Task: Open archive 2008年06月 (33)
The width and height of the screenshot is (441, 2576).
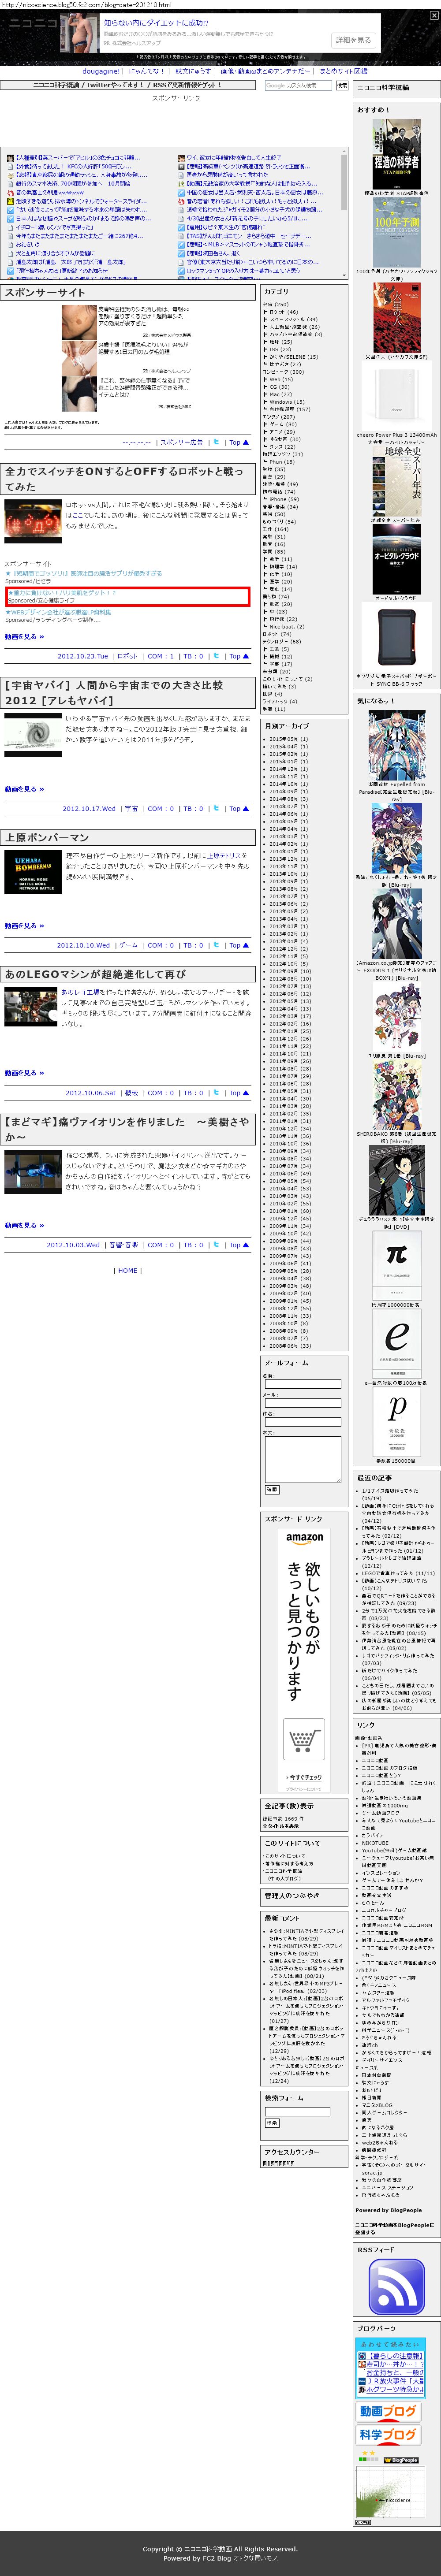Action: 290,1346
